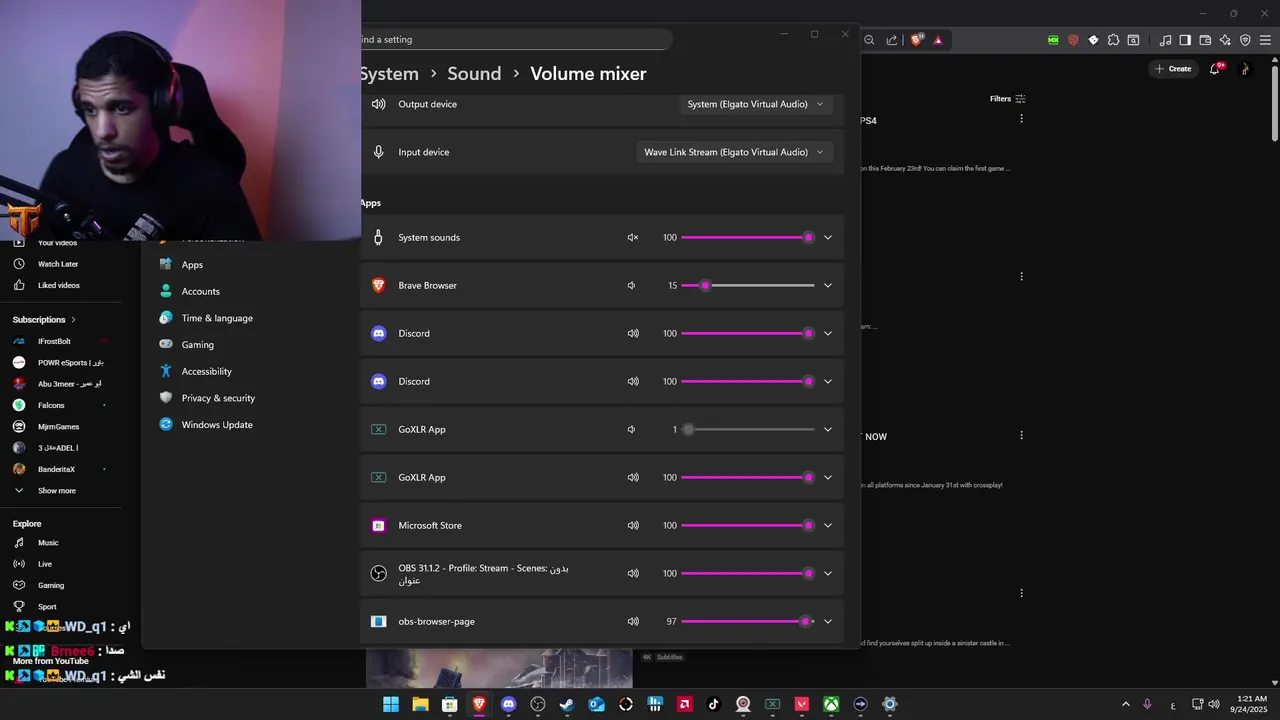Open the Brave playlist music-note icon
Viewport: 1280px width, 720px height.
coord(1165,40)
